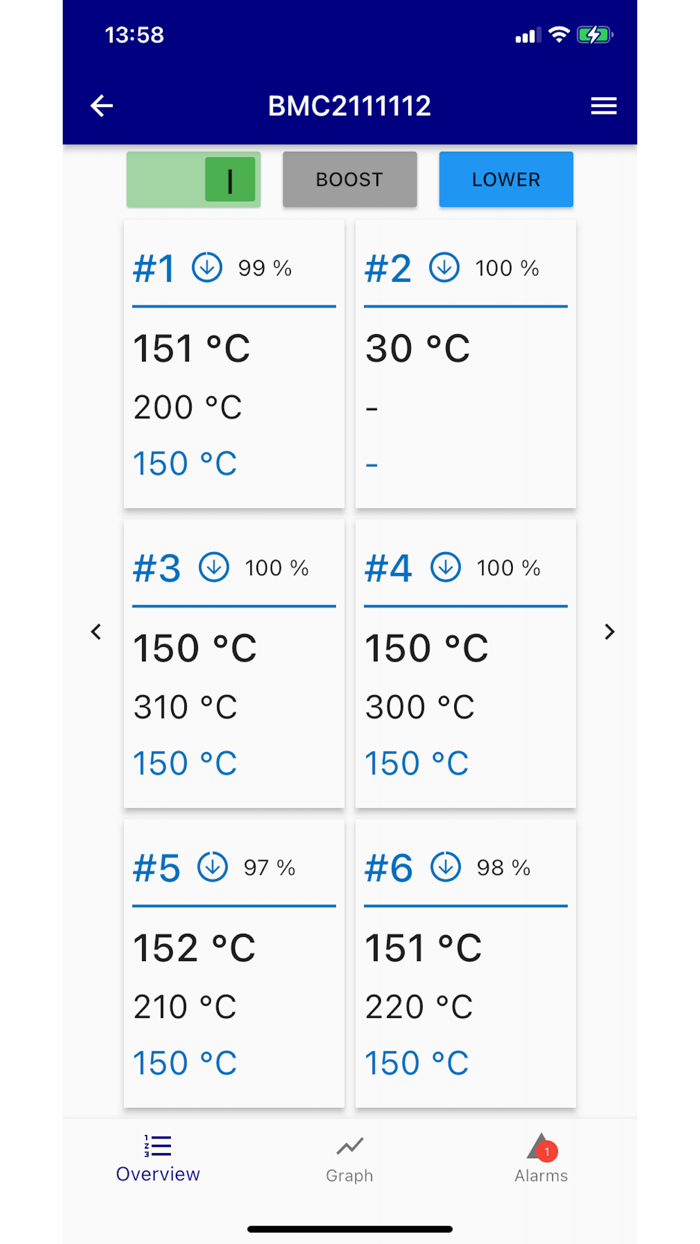Open the hamburger menu
The width and height of the screenshot is (700, 1244).
pos(603,106)
